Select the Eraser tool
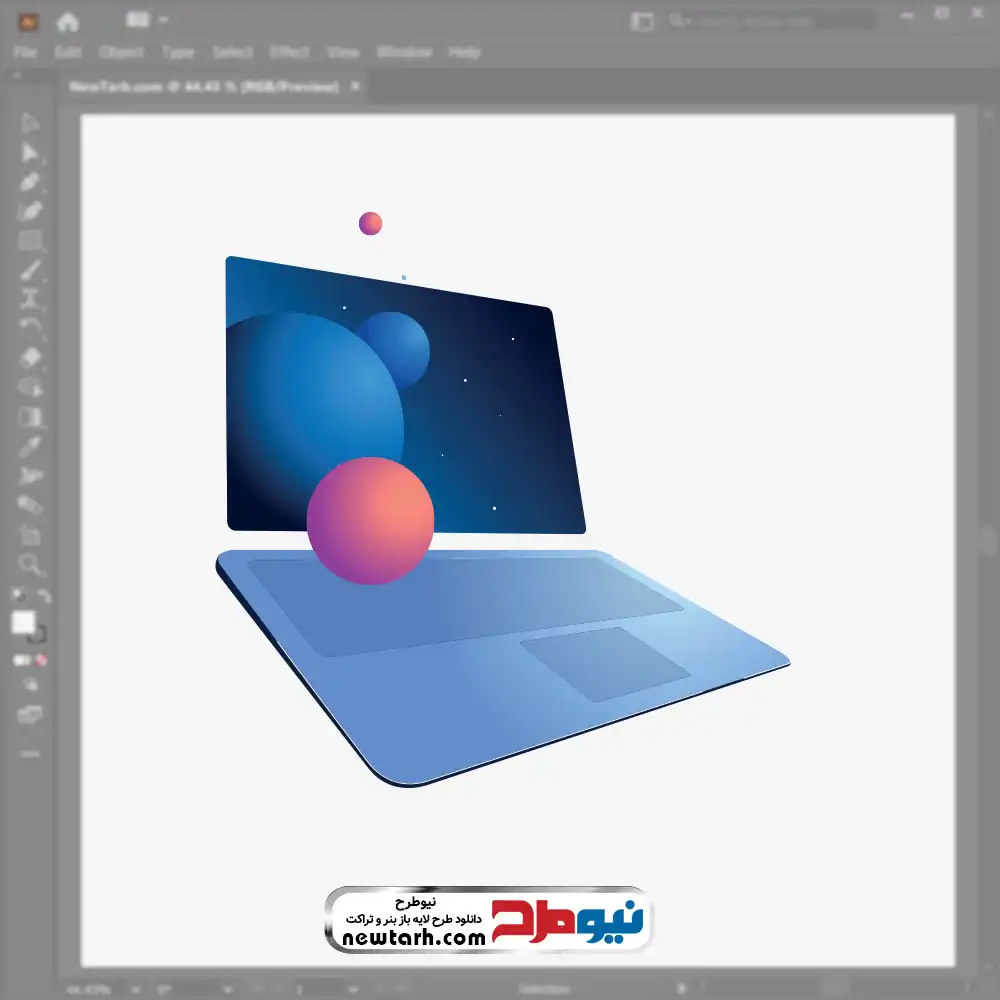Image resolution: width=1000 pixels, height=1000 pixels. point(30,357)
